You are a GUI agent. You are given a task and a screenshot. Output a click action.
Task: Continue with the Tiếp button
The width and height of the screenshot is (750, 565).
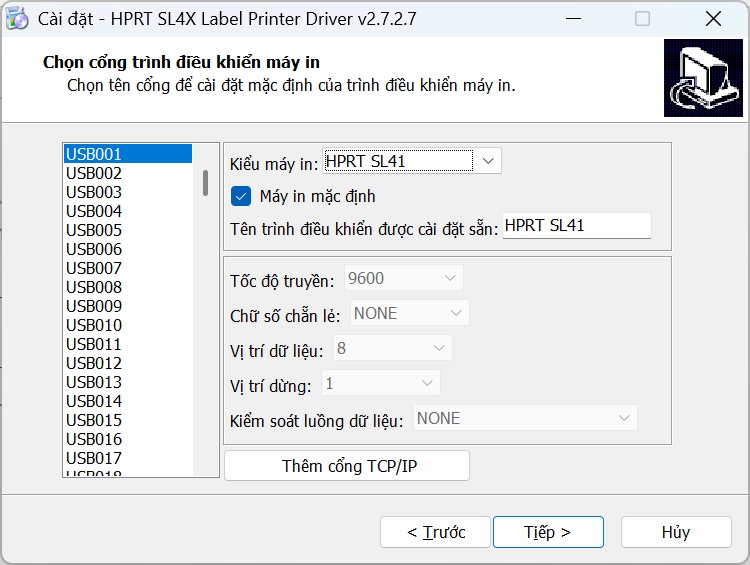point(548,532)
